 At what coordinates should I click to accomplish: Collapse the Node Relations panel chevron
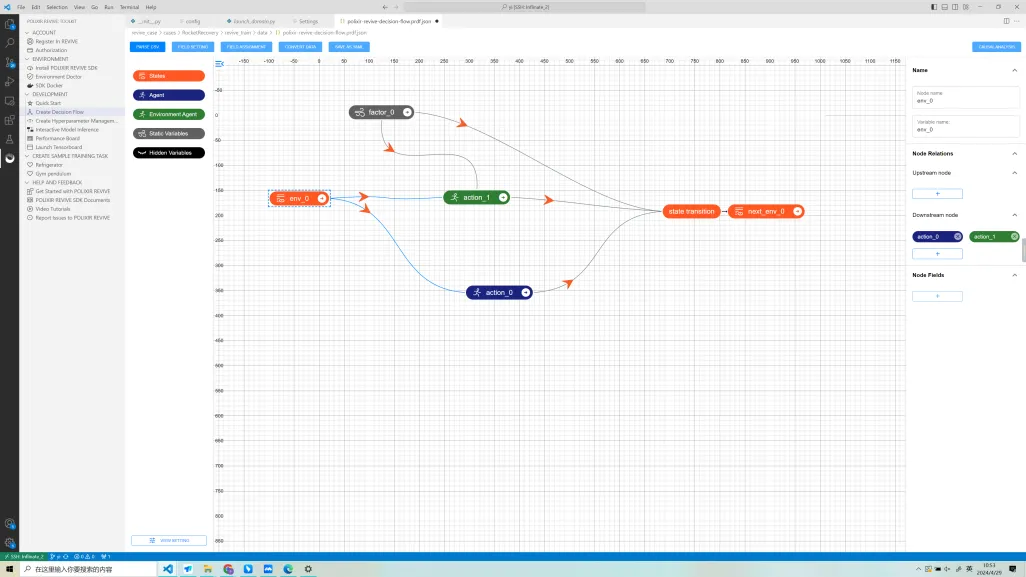(x=1014, y=154)
